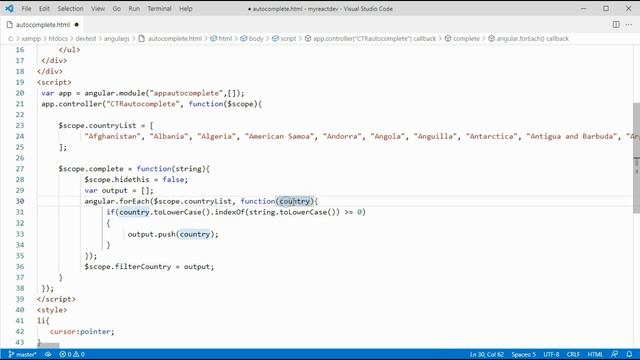The image size is (640, 360).
Task: Open the Run menu
Action: coord(134,9)
